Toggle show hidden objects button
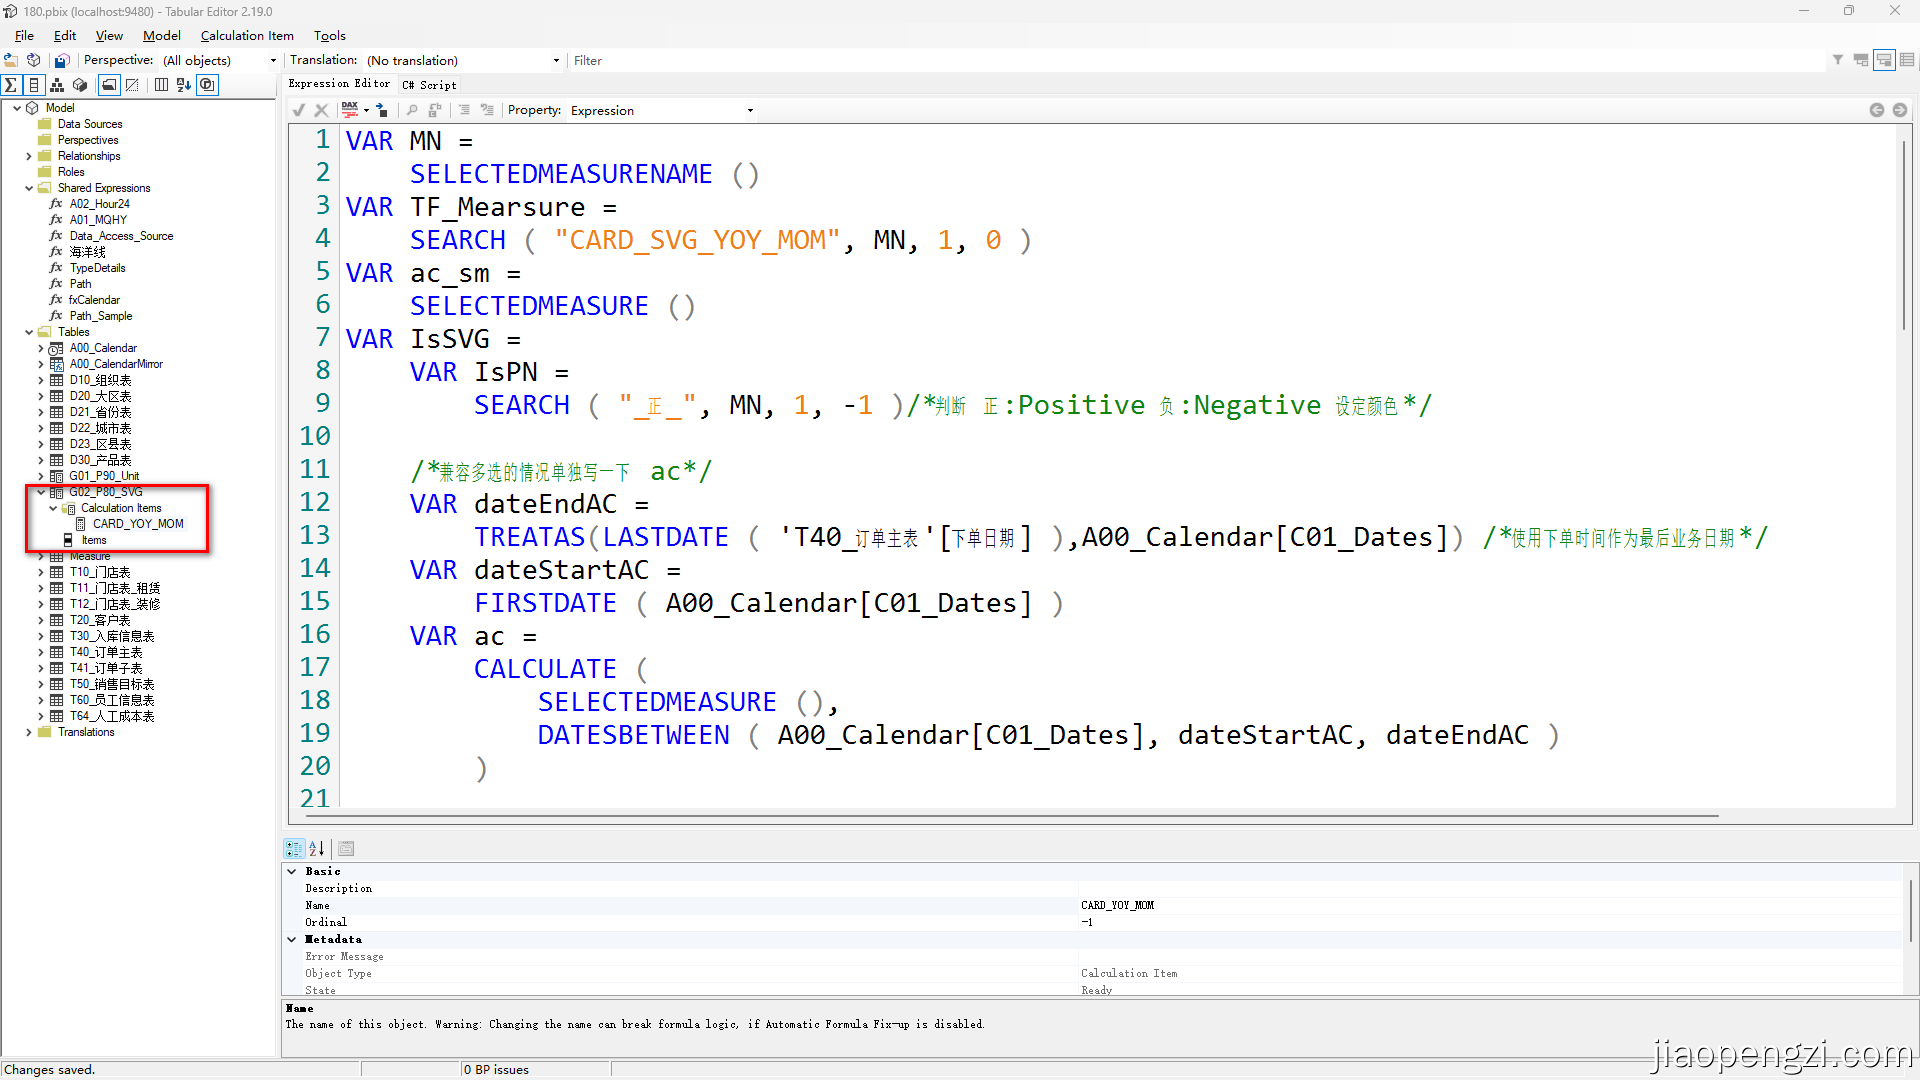Screen dimensions: 1920x1080 tap(132, 85)
